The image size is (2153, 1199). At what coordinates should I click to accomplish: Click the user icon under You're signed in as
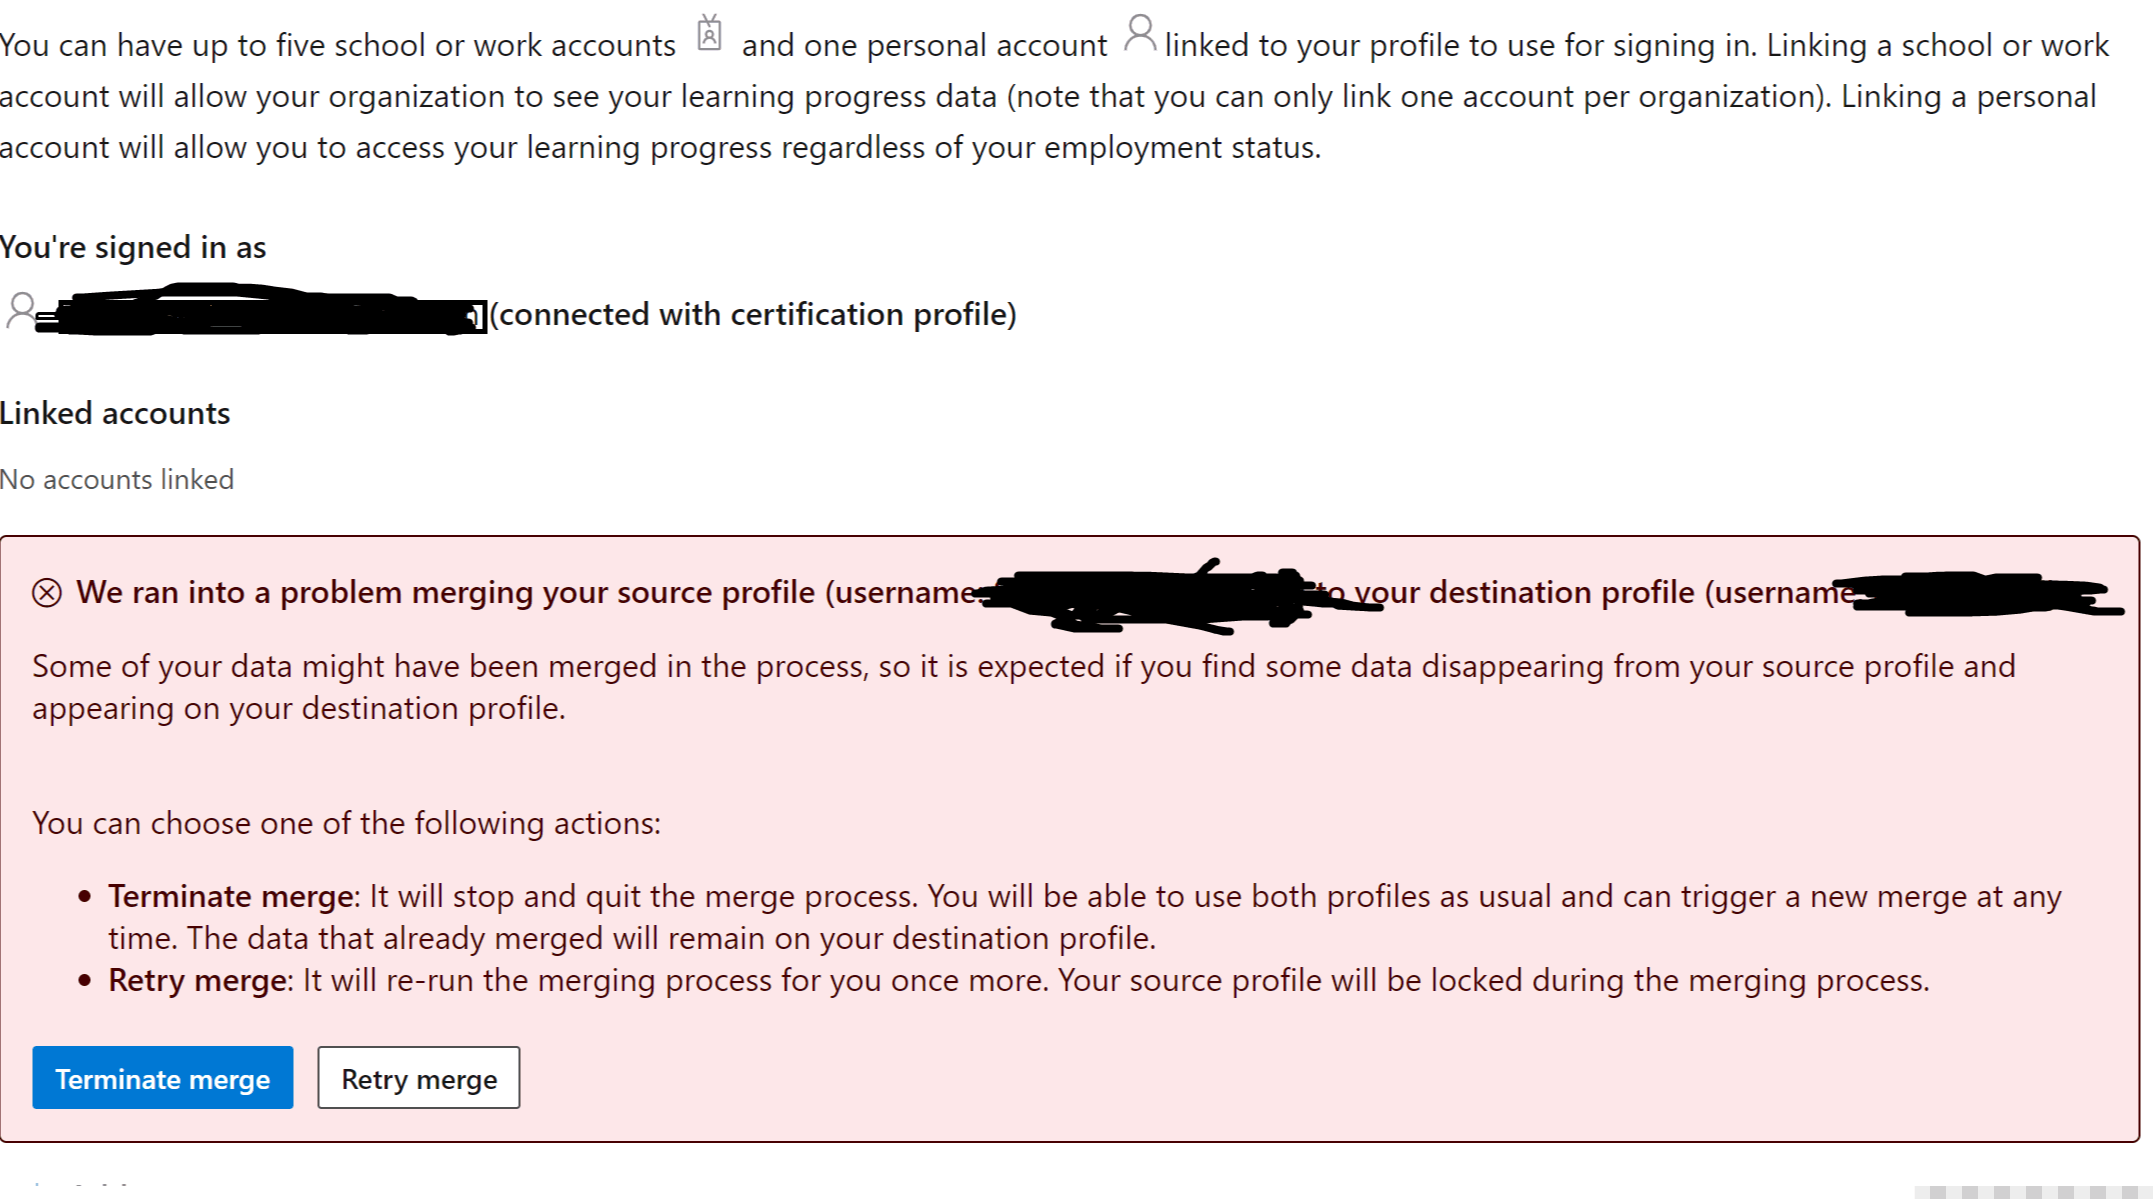tap(20, 310)
